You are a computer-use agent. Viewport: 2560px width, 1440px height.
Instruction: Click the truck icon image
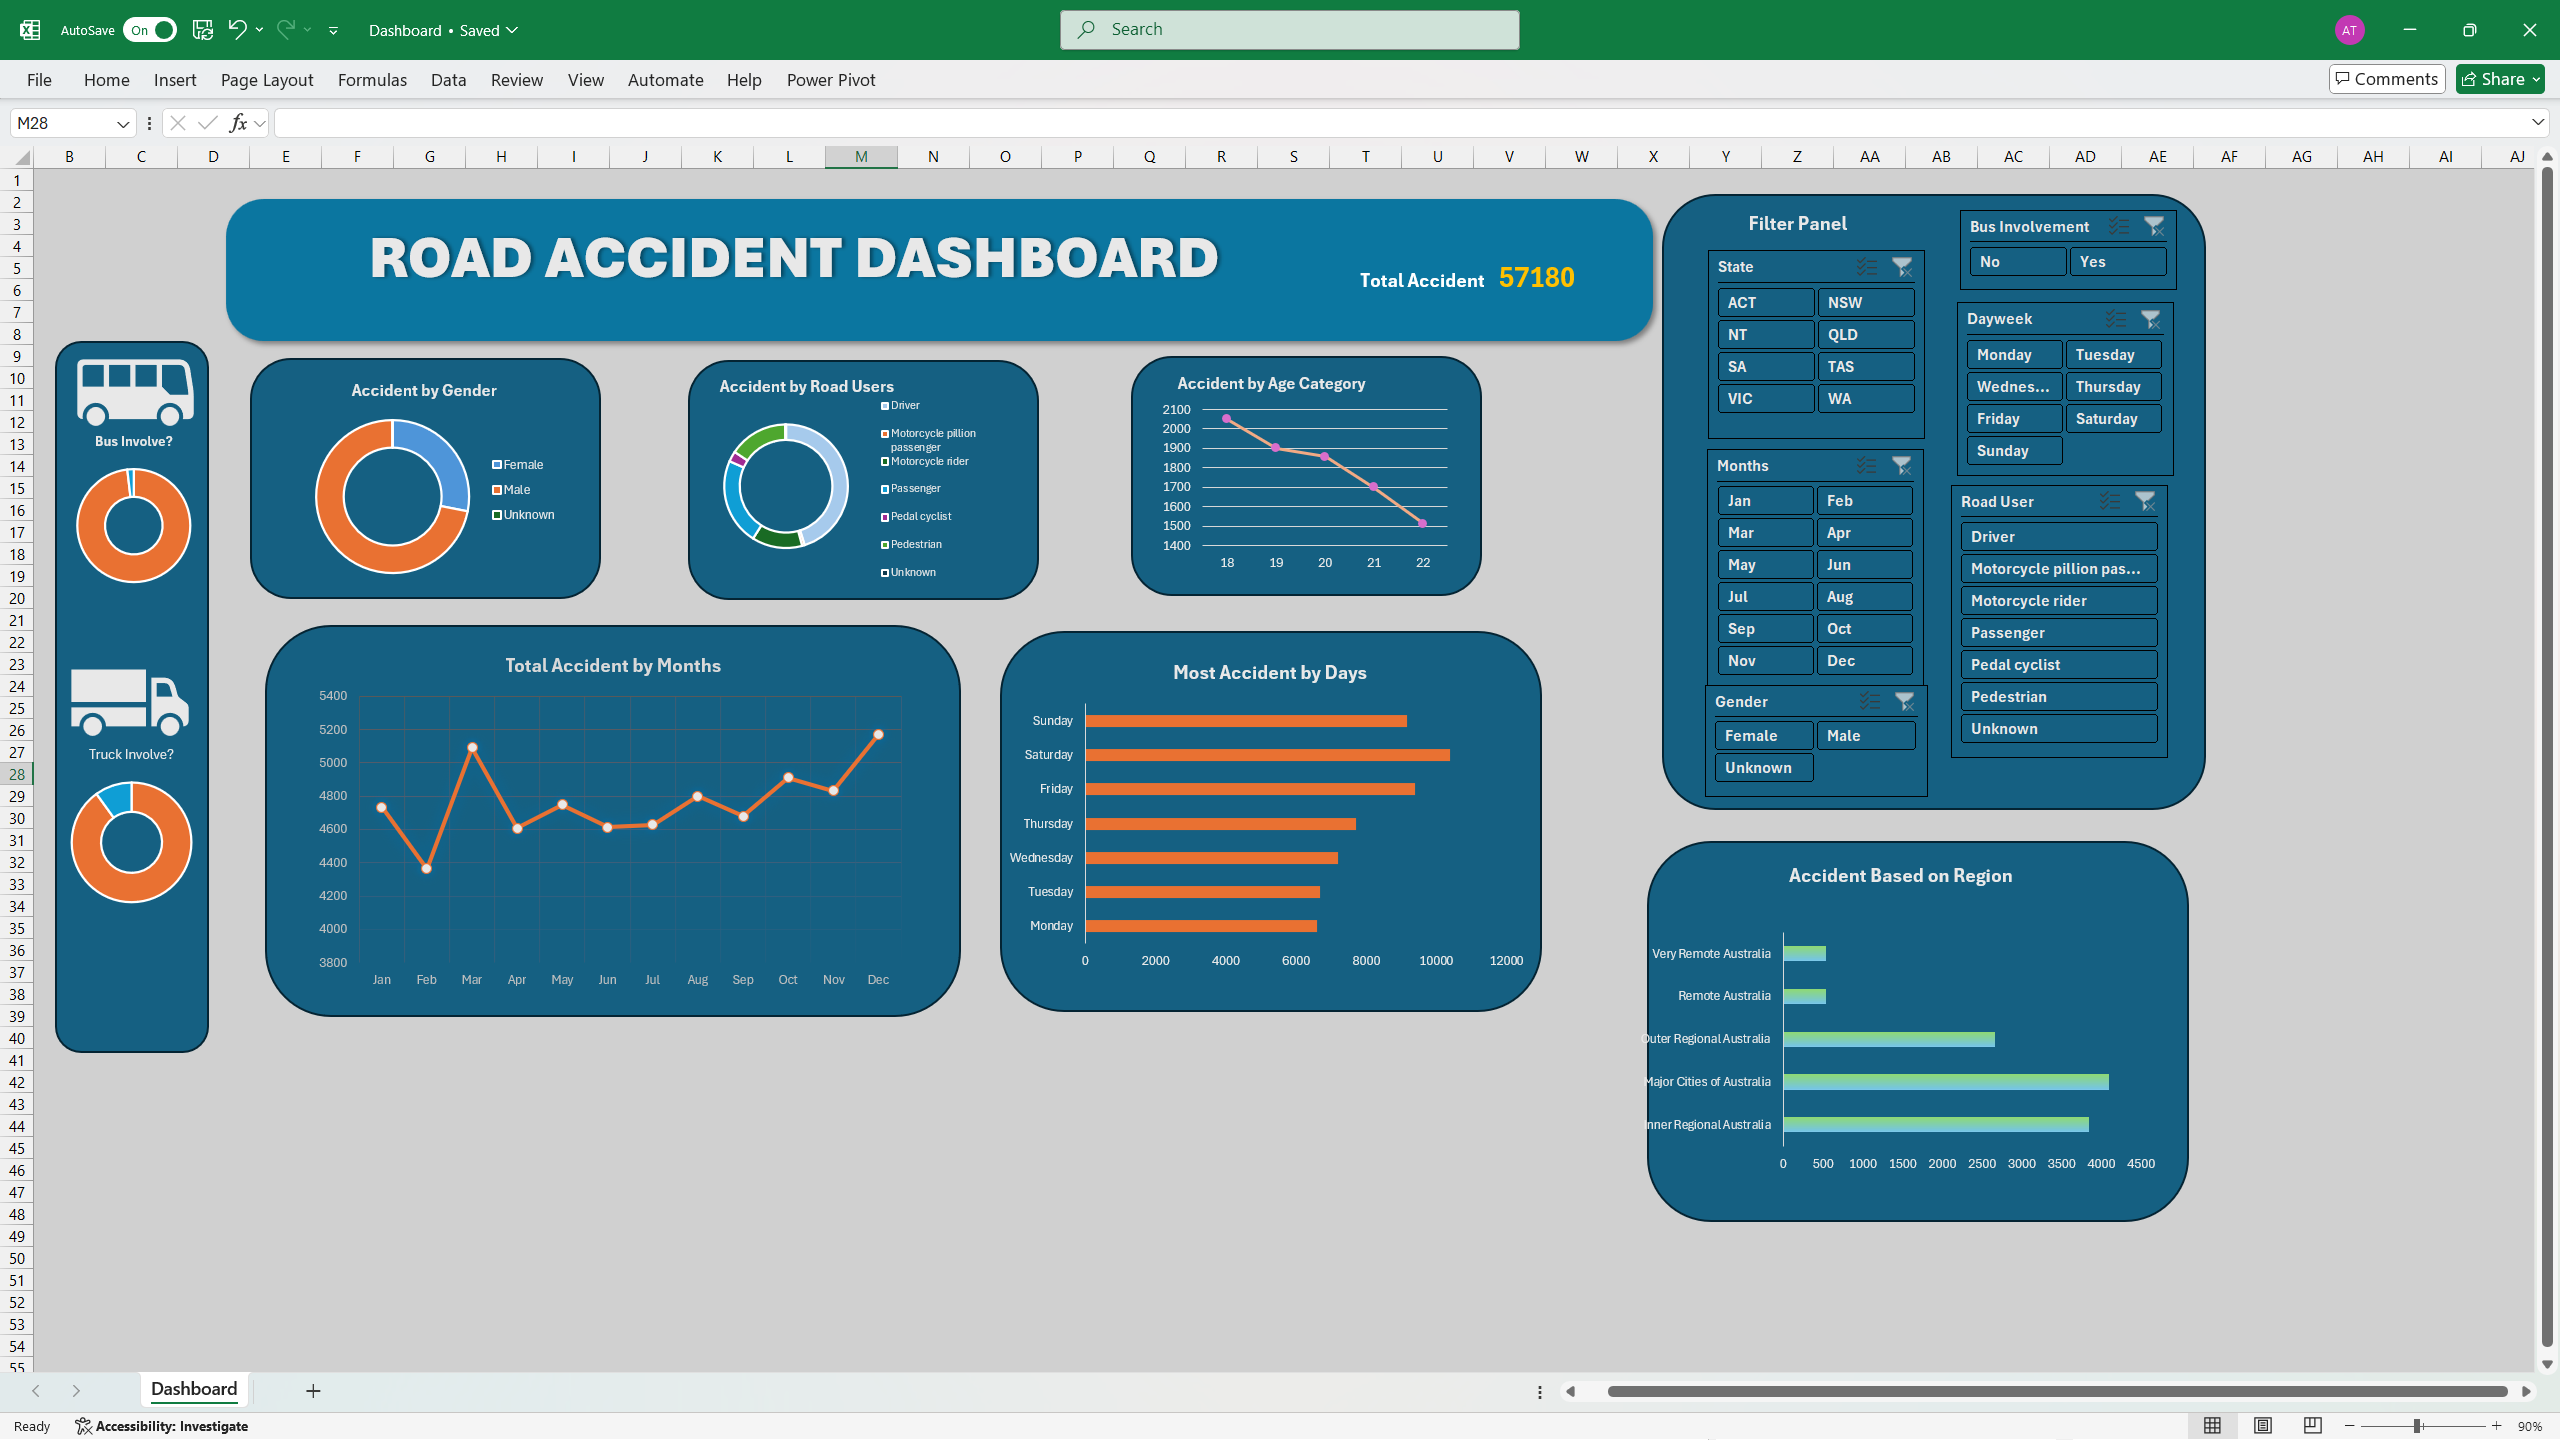click(130, 702)
